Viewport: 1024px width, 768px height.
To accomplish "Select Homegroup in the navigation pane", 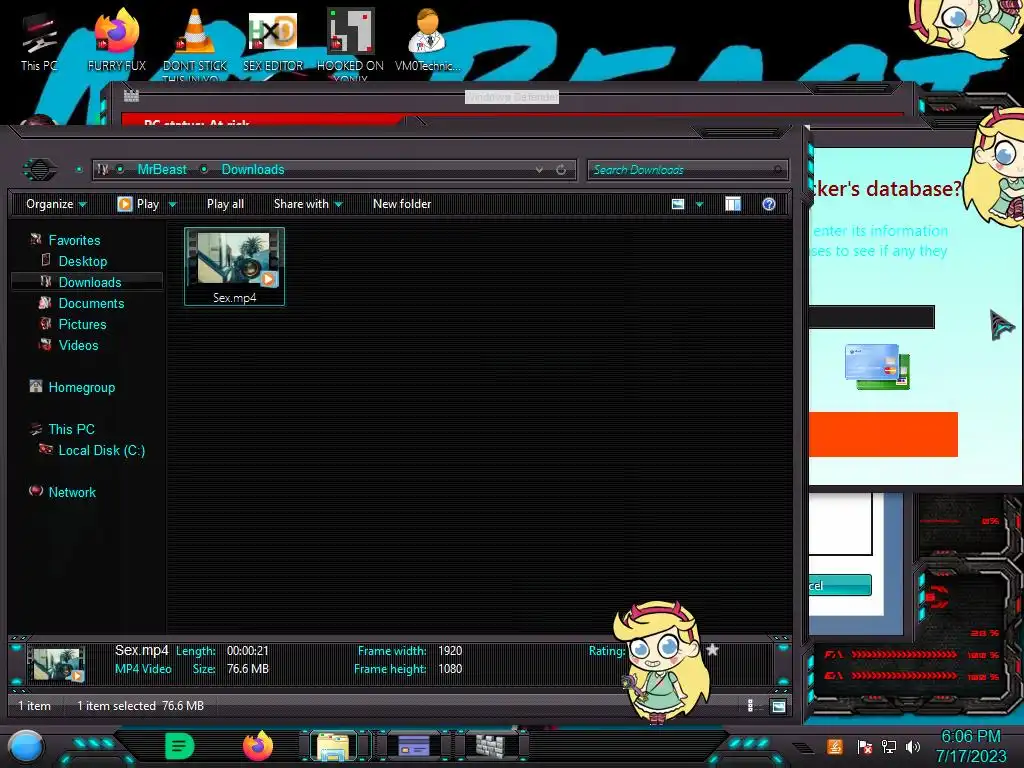I will click(x=81, y=387).
